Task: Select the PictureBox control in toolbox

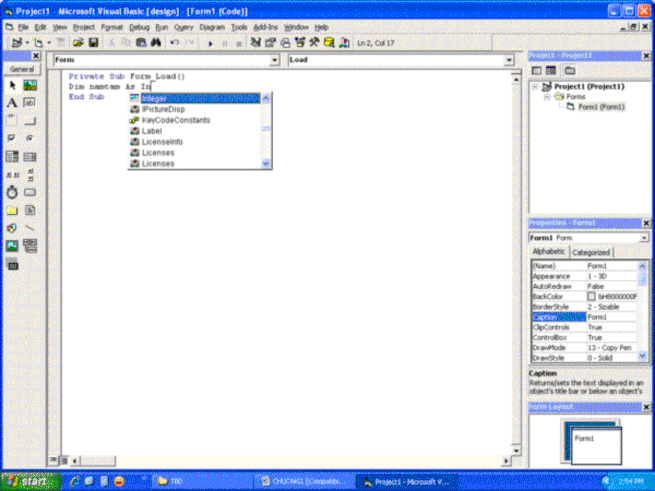Action: 30,85
